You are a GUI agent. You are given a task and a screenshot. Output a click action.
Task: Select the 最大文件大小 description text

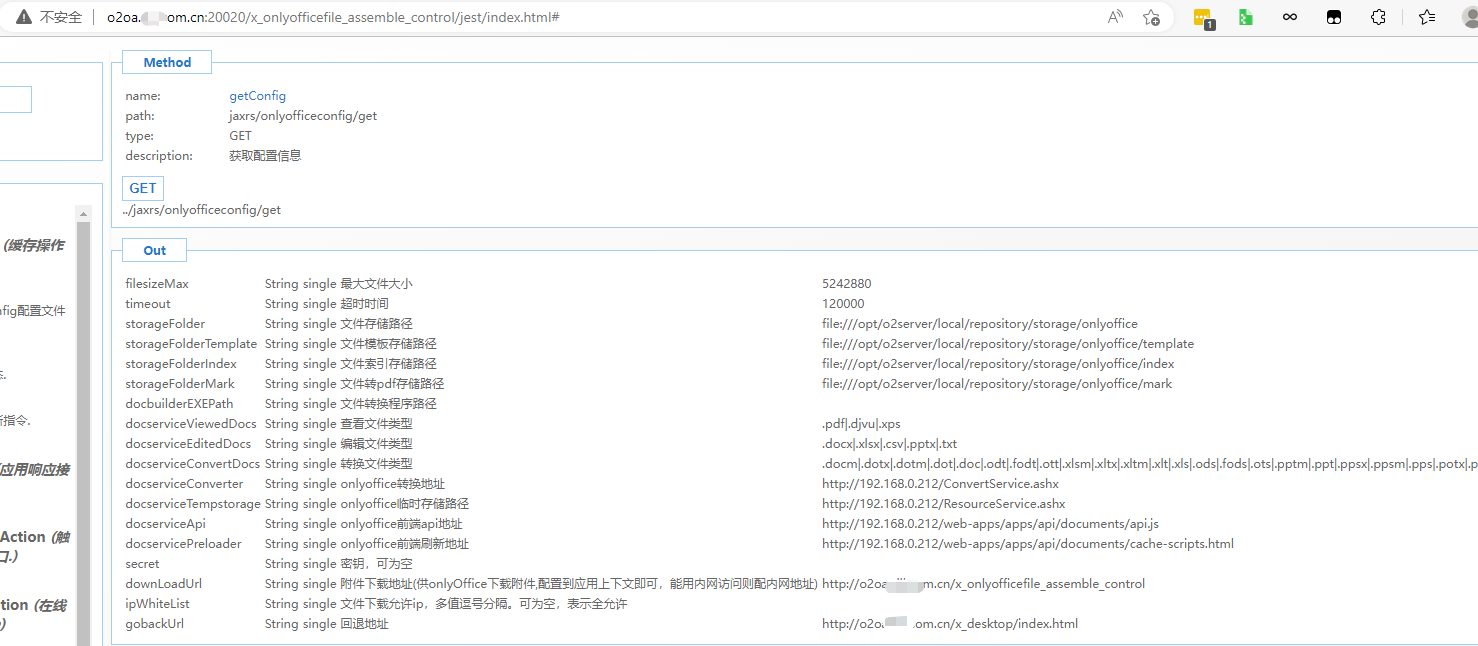pyautogui.click(x=376, y=284)
